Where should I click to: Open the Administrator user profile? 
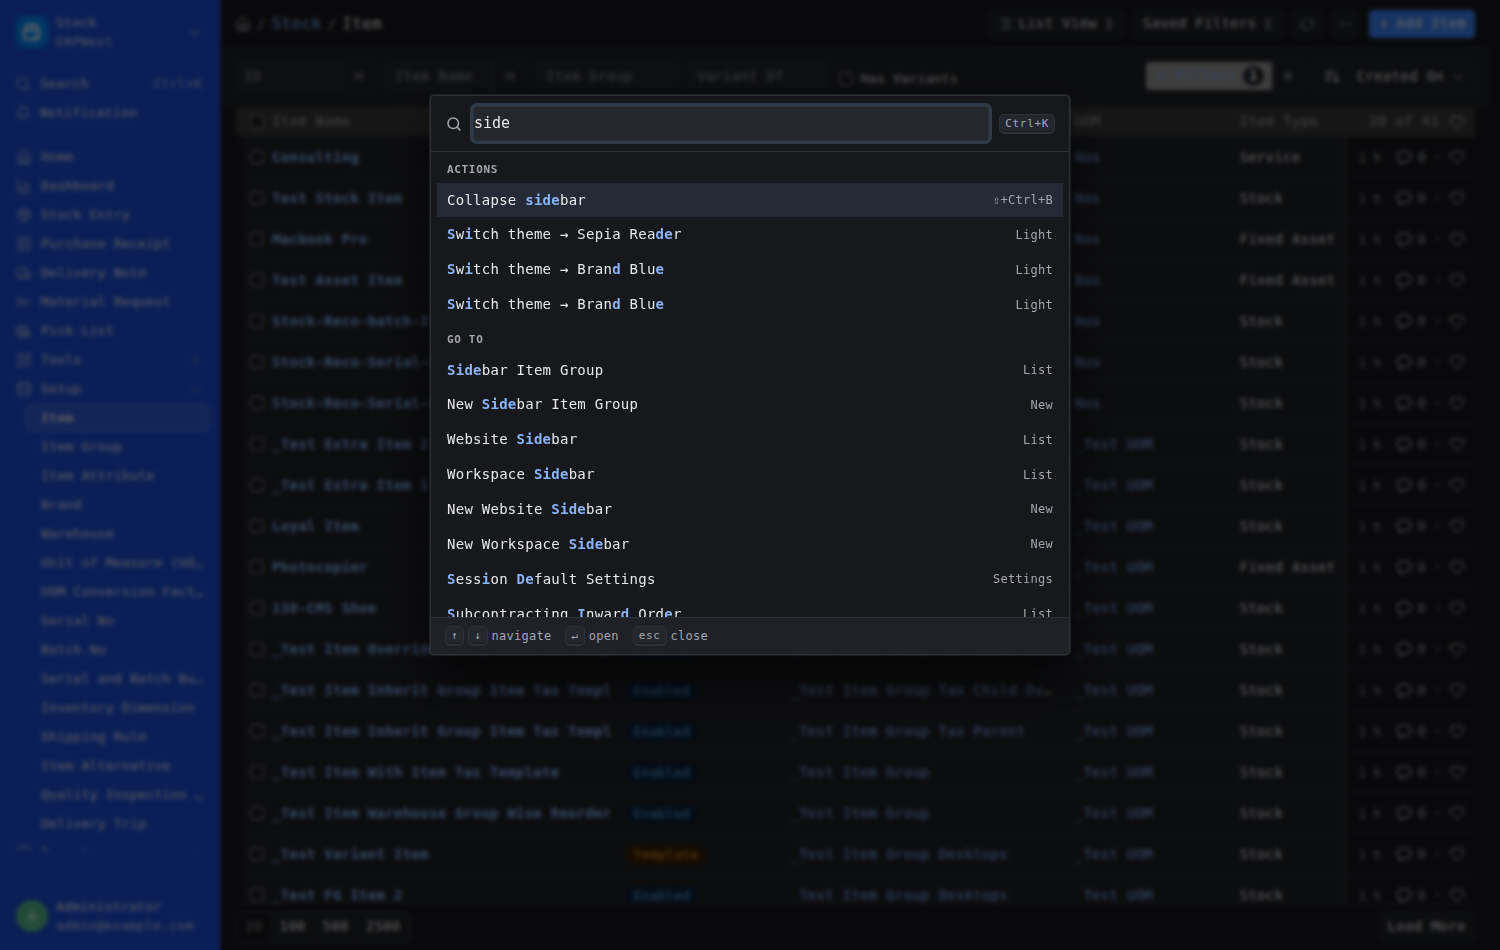coord(110,916)
